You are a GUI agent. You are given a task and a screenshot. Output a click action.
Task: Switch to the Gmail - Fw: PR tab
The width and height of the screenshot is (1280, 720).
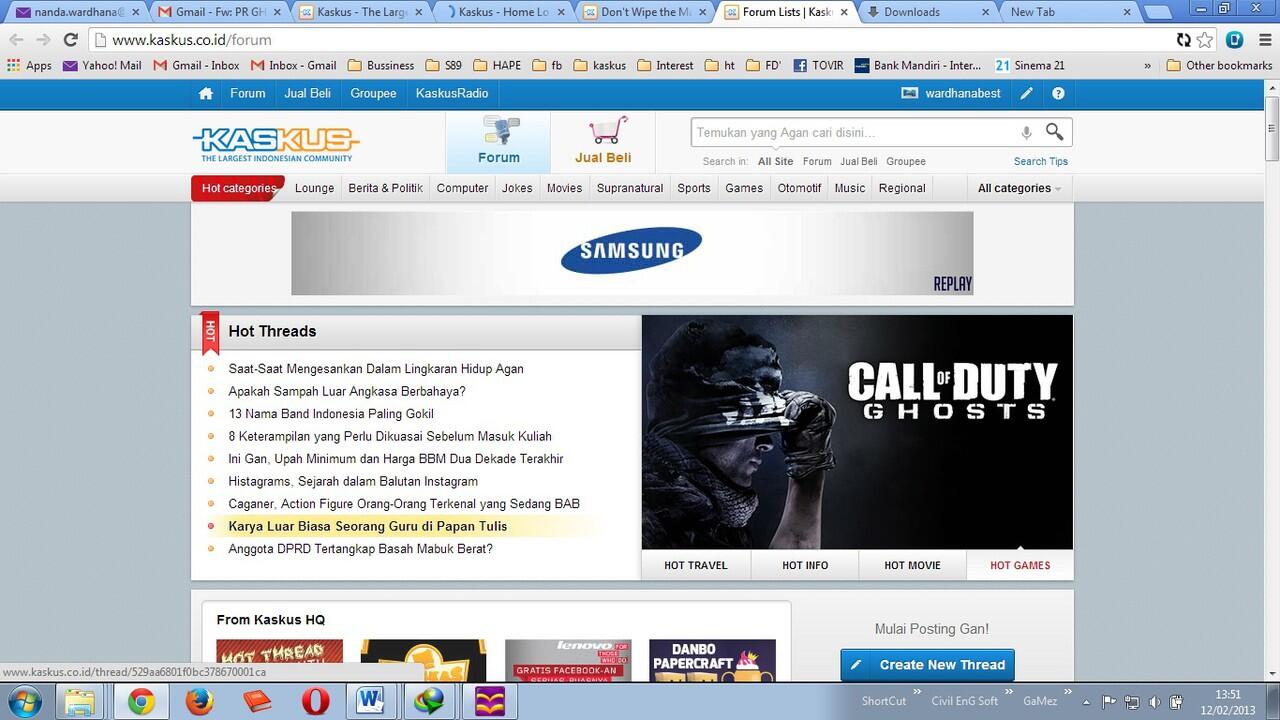222,12
